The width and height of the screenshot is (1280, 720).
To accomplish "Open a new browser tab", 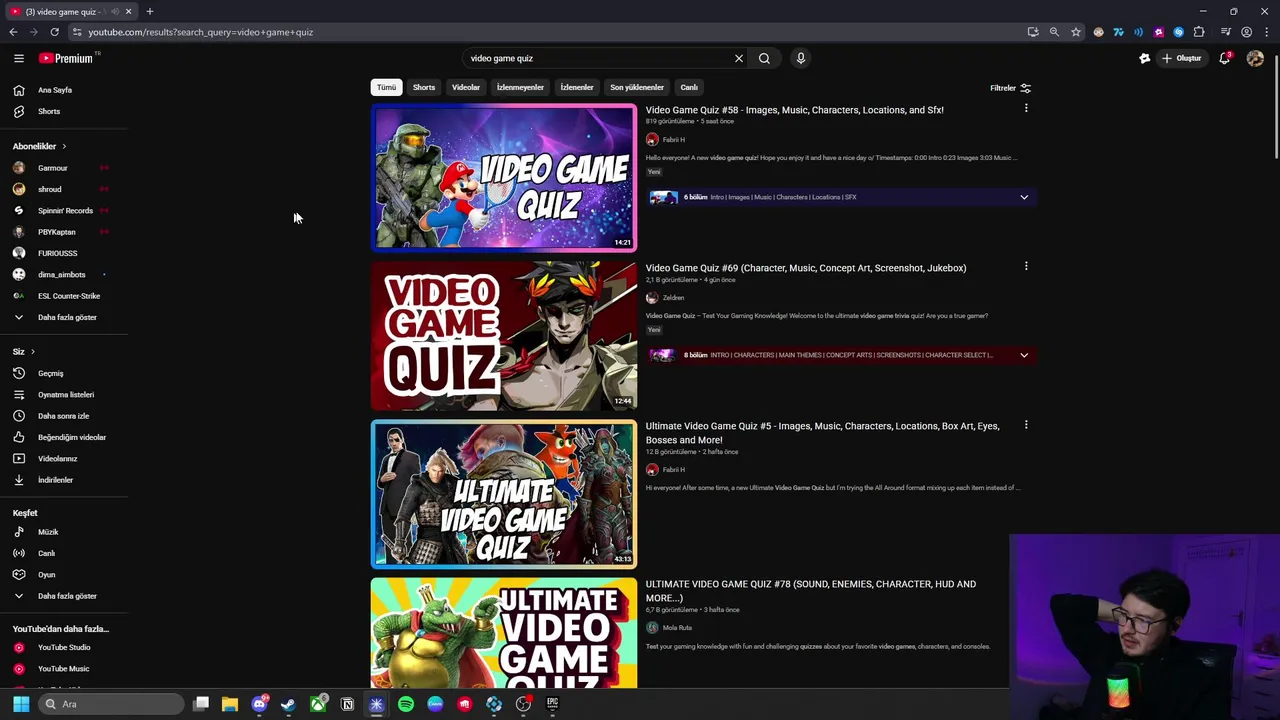I will [x=150, y=11].
